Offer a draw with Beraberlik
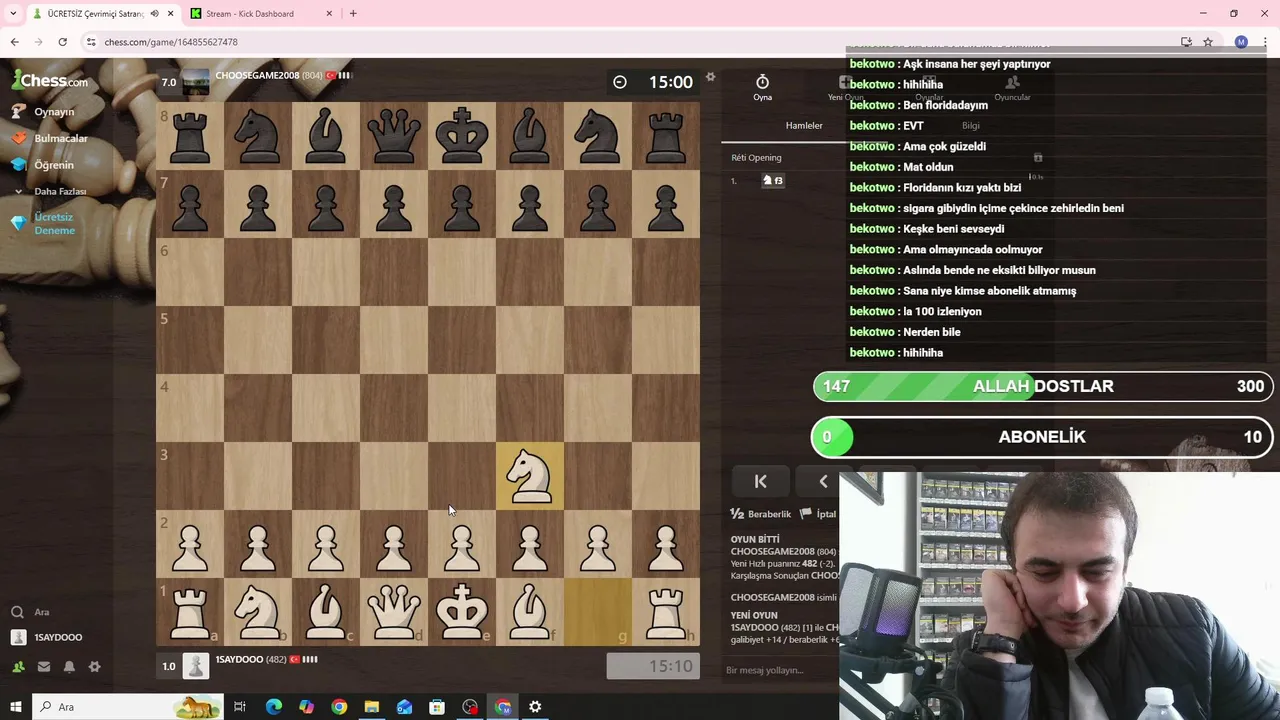Screen dimensions: 1280x720 [761, 514]
